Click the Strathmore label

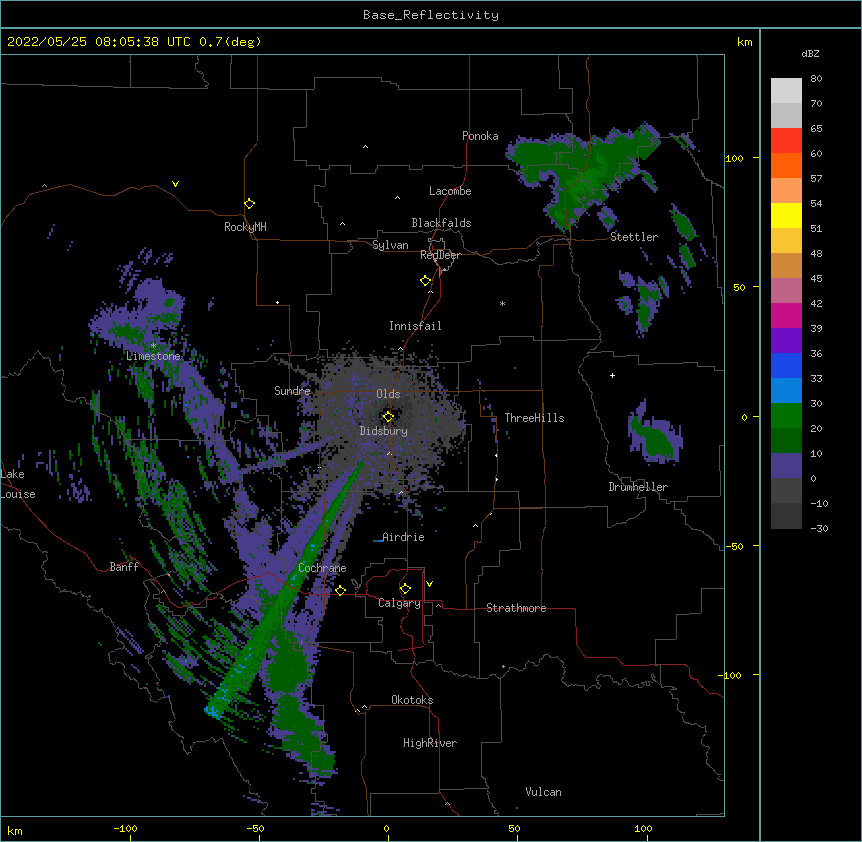click(x=516, y=608)
